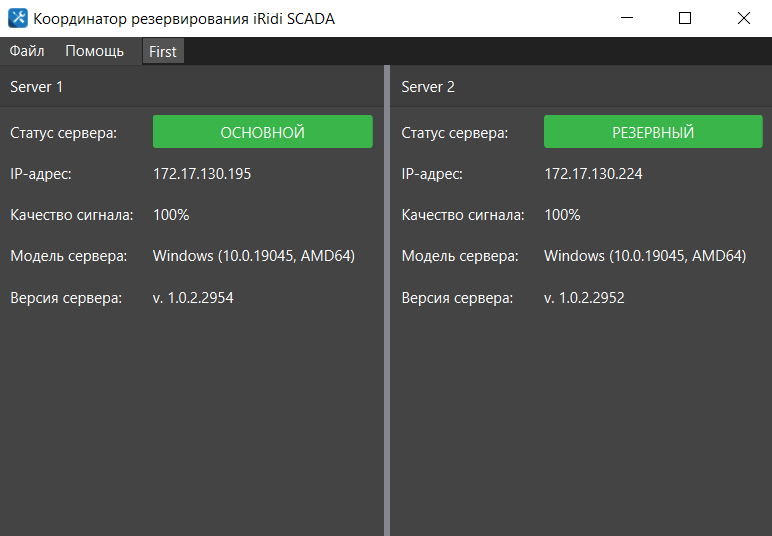Click the iRidi SCADA app icon
The image size is (772, 536).
[x=18, y=18]
